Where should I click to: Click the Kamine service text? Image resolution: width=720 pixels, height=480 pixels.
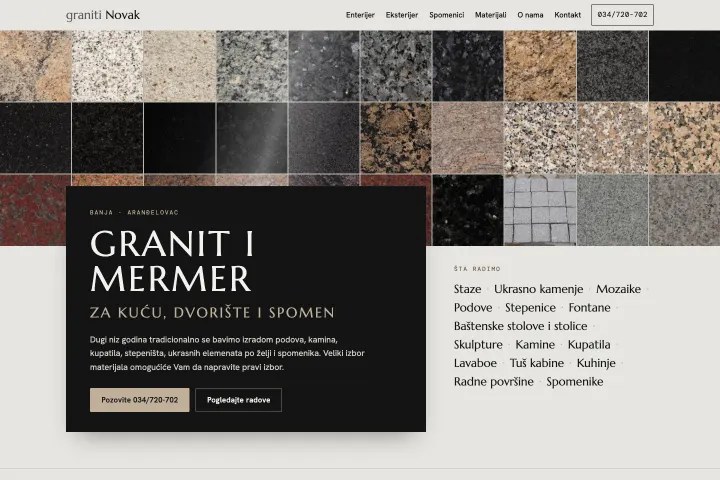pyautogui.click(x=535, y=344)
